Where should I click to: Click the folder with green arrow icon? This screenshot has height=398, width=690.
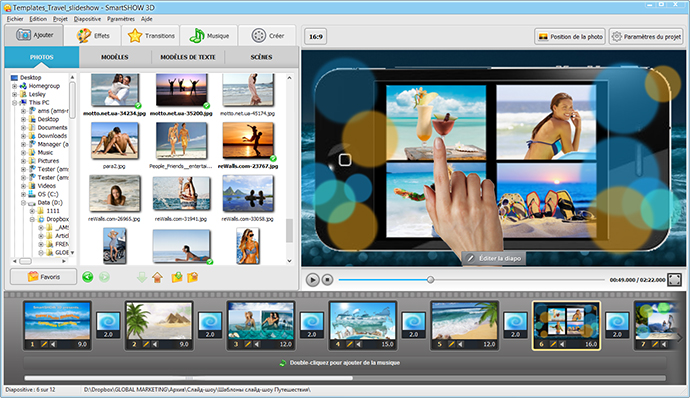[177, 277]
